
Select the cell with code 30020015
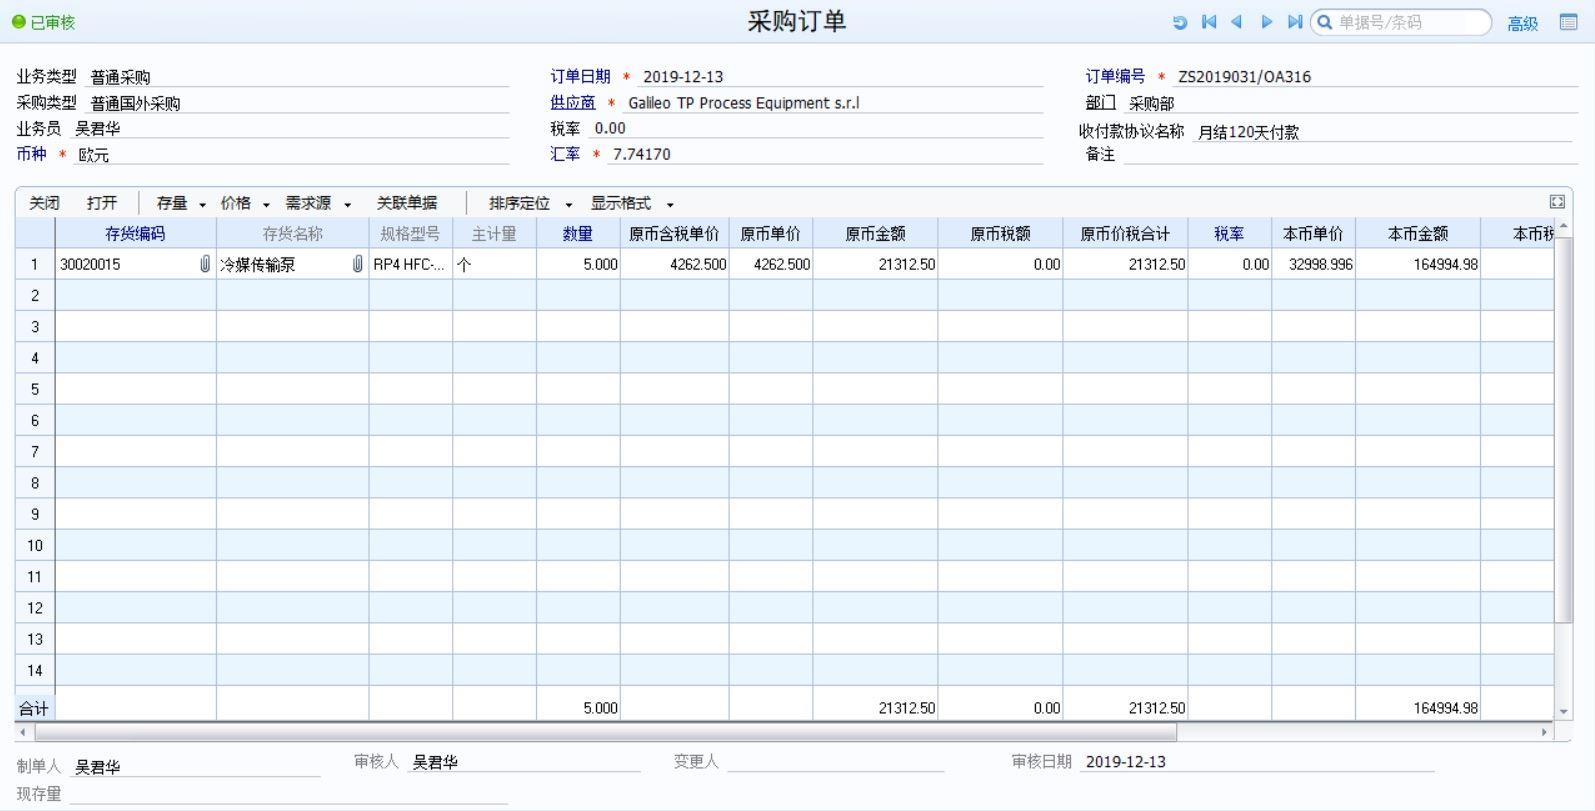point(135,264)
